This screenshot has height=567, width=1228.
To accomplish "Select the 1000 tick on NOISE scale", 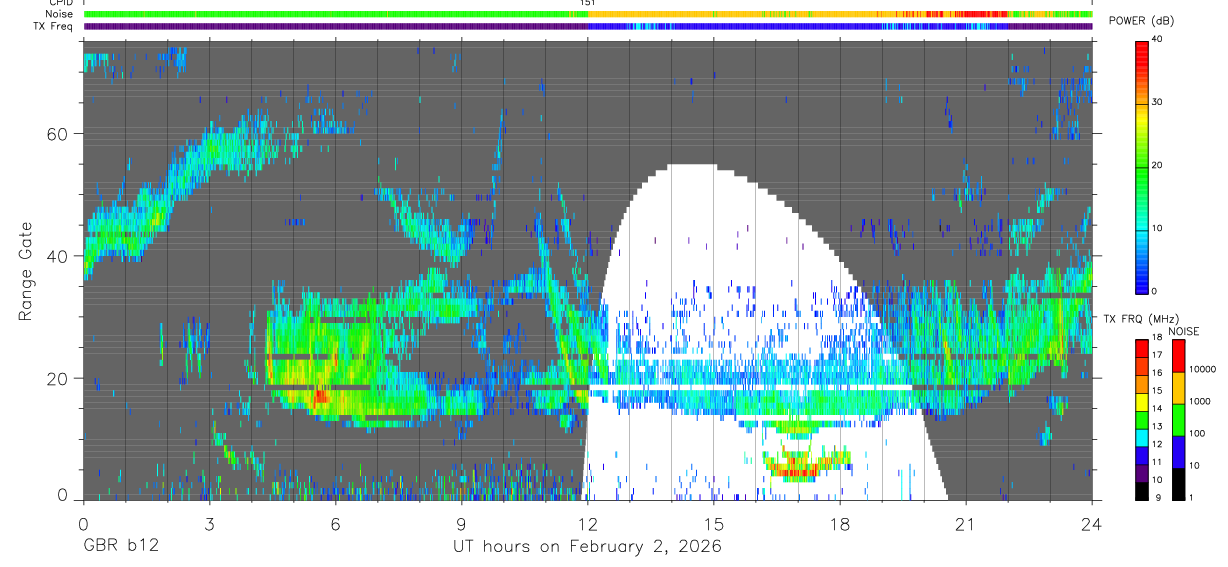I will pyautogui.click(x=1200, y=402).
